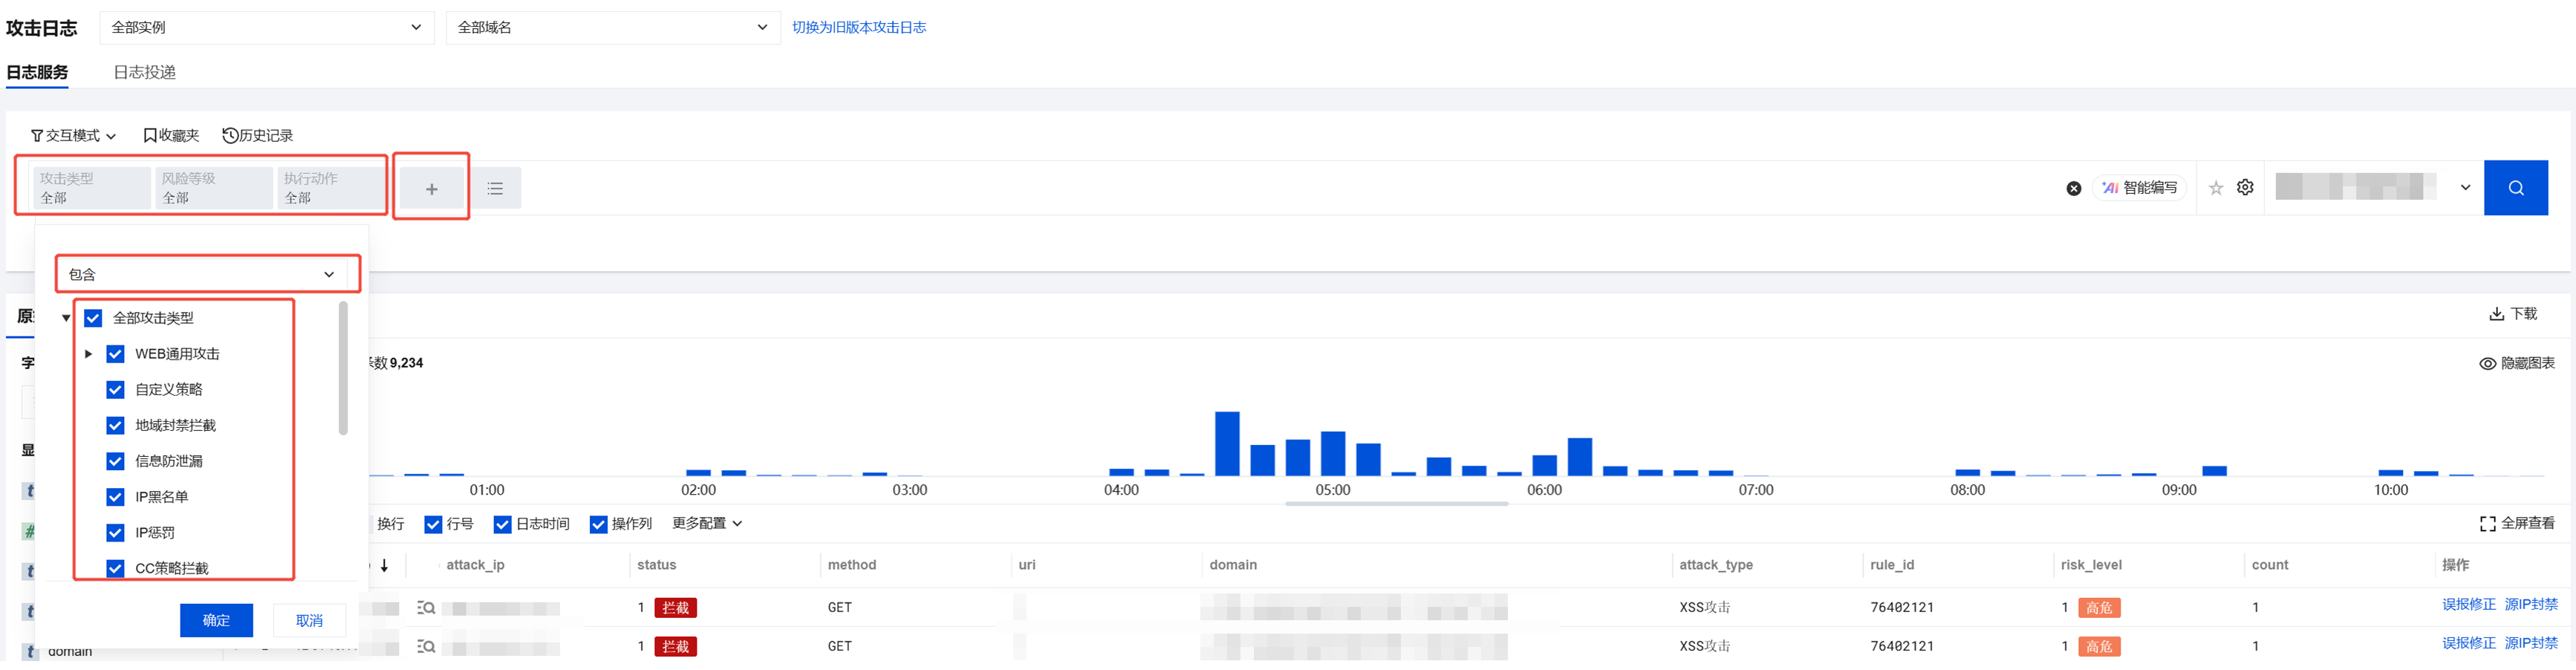This screenshot has height=670, width=2576.
Task: Click the 05:00 time label on the chart
Action: tap(1332, 491)
